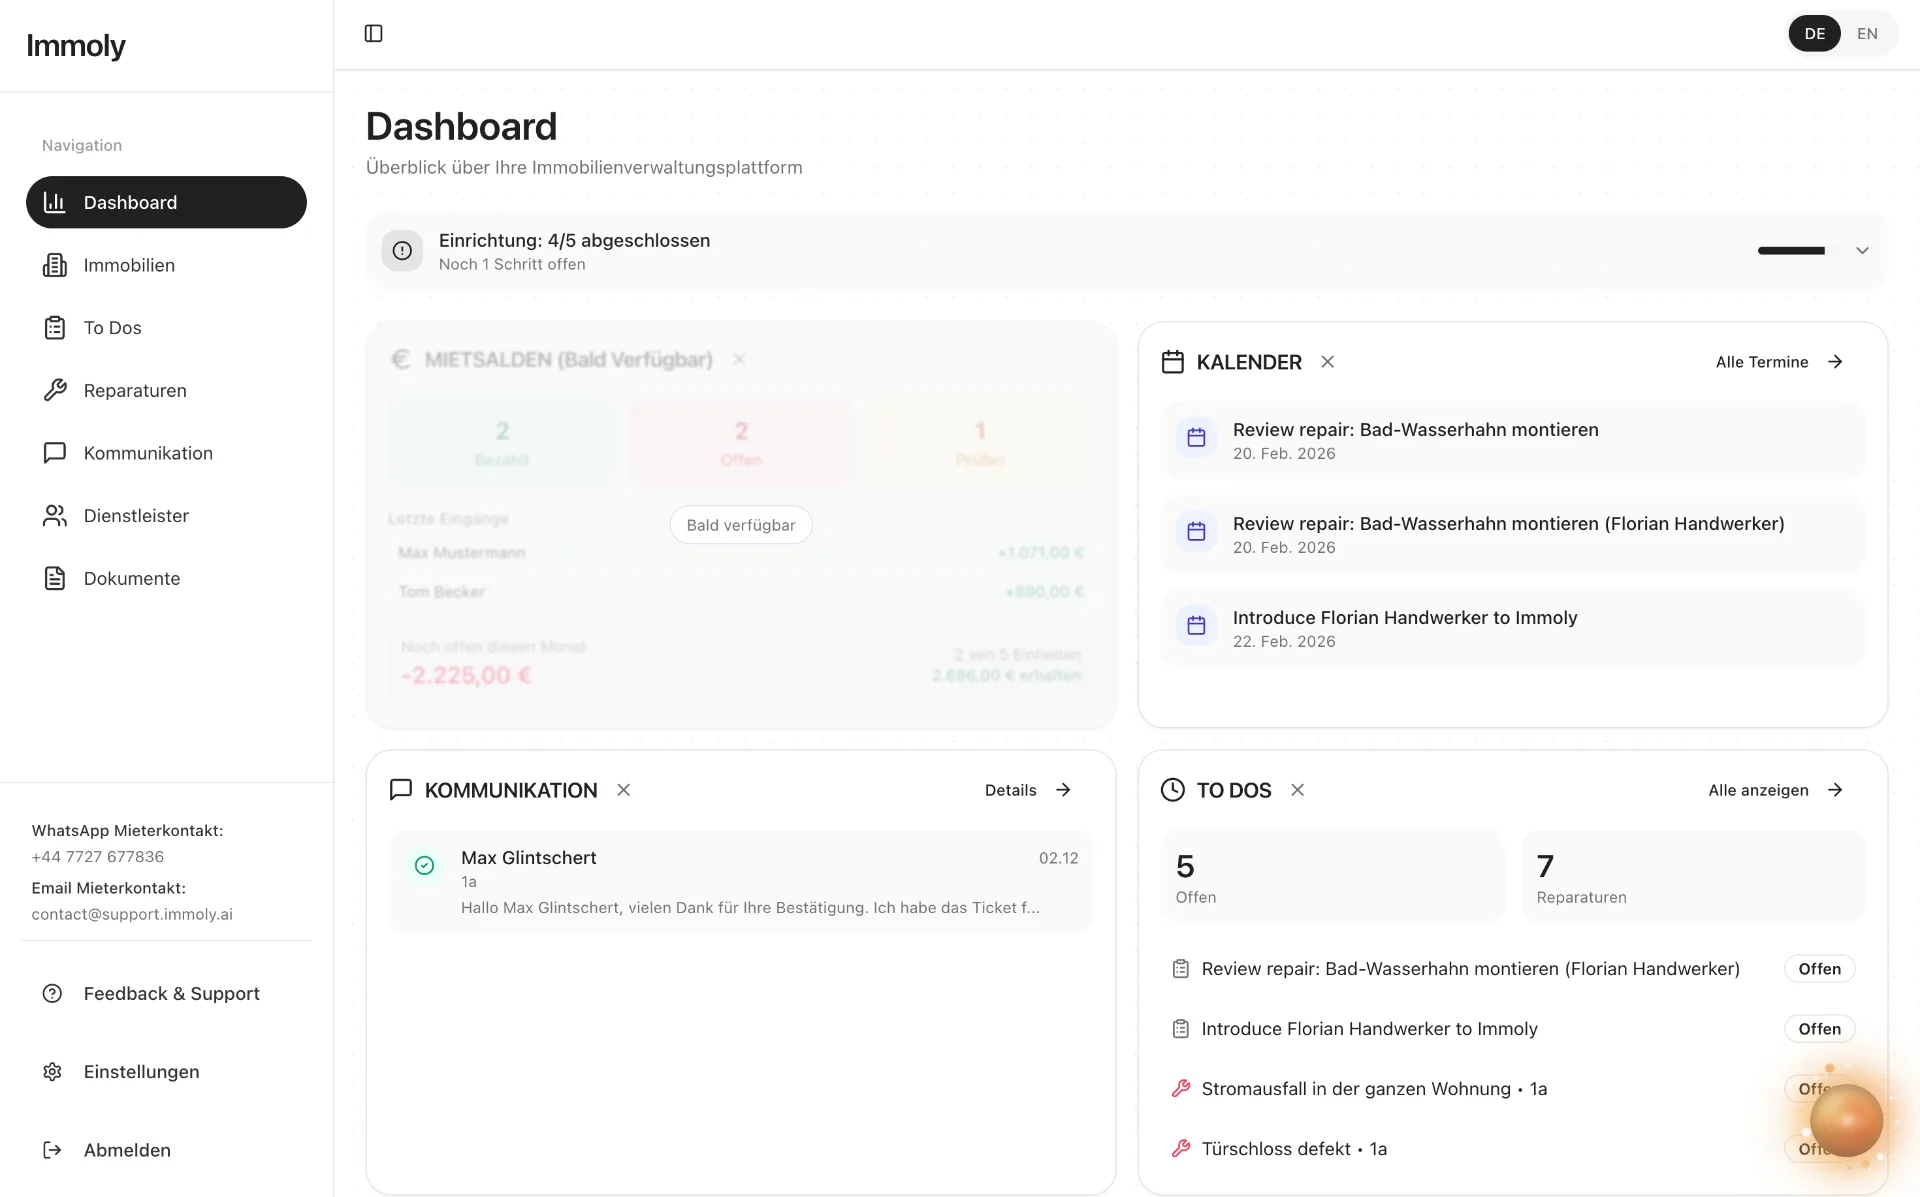
Task: Open Review repair (Florian Handwerker) to-do item
Action: click(x=1470, y=969)
